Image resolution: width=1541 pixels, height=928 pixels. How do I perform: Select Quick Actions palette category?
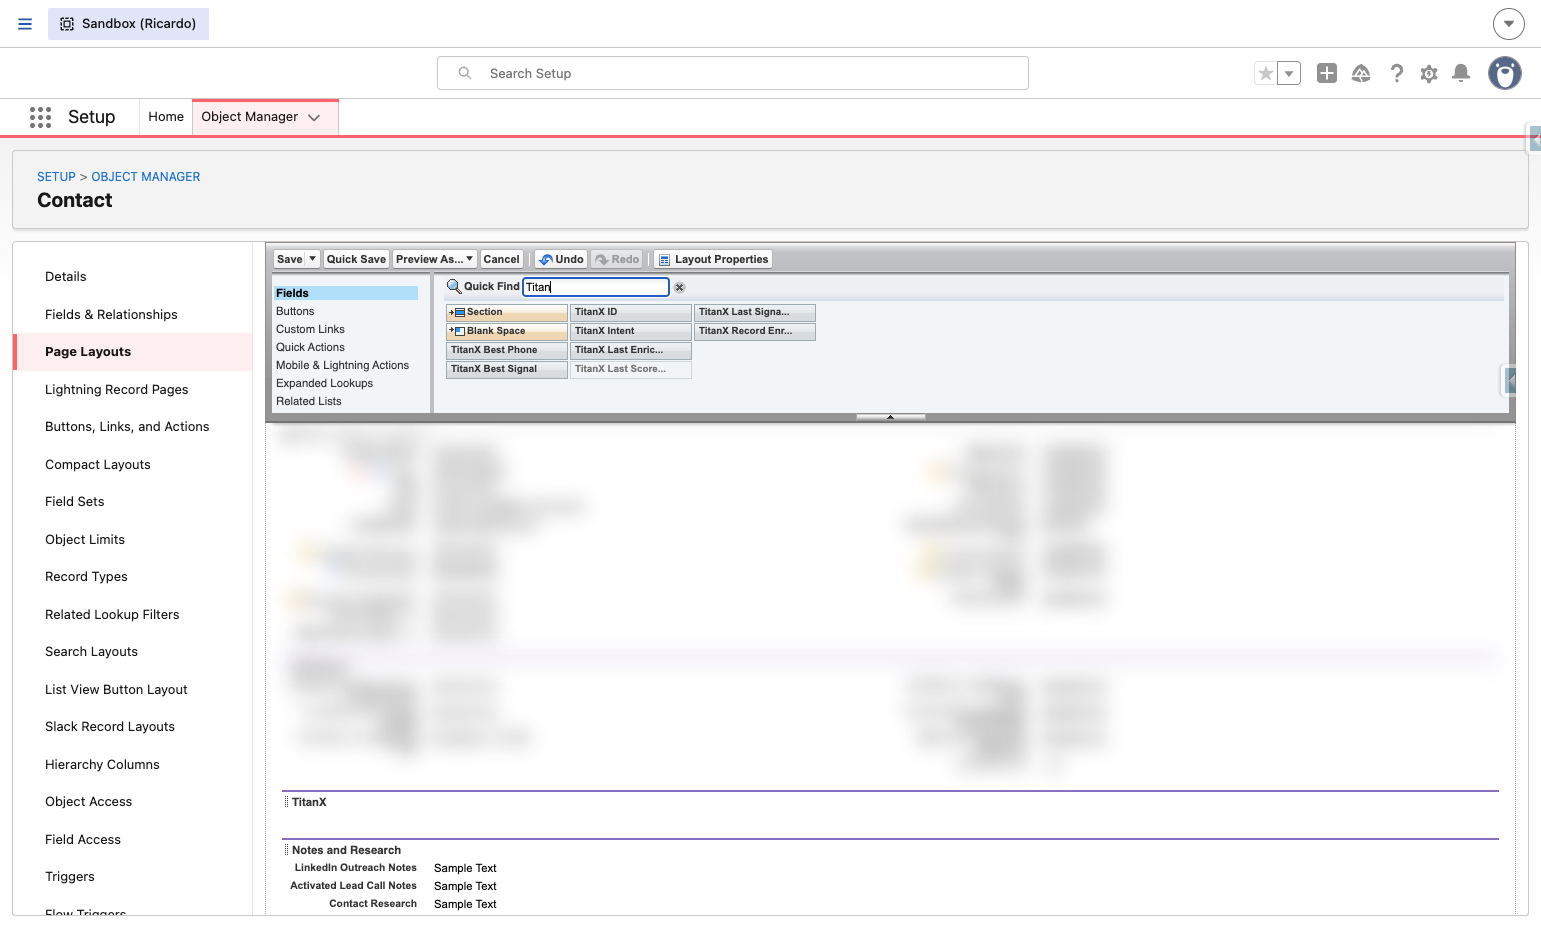(310, 347)
